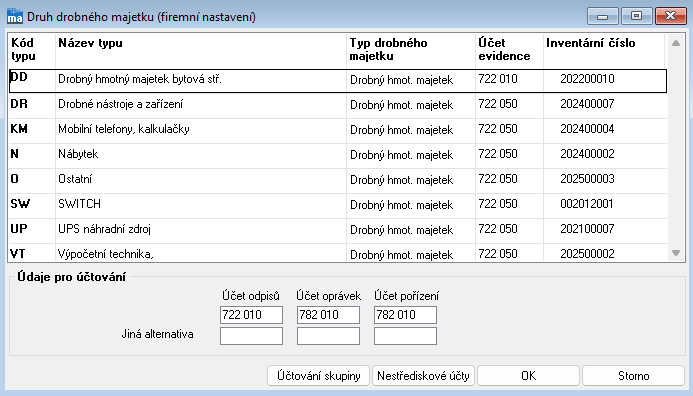Image resolution: width=693 pixels, height=396 pixels.
Task: Click the Účet odpisů field with 722 010
Action: point(251,315)
